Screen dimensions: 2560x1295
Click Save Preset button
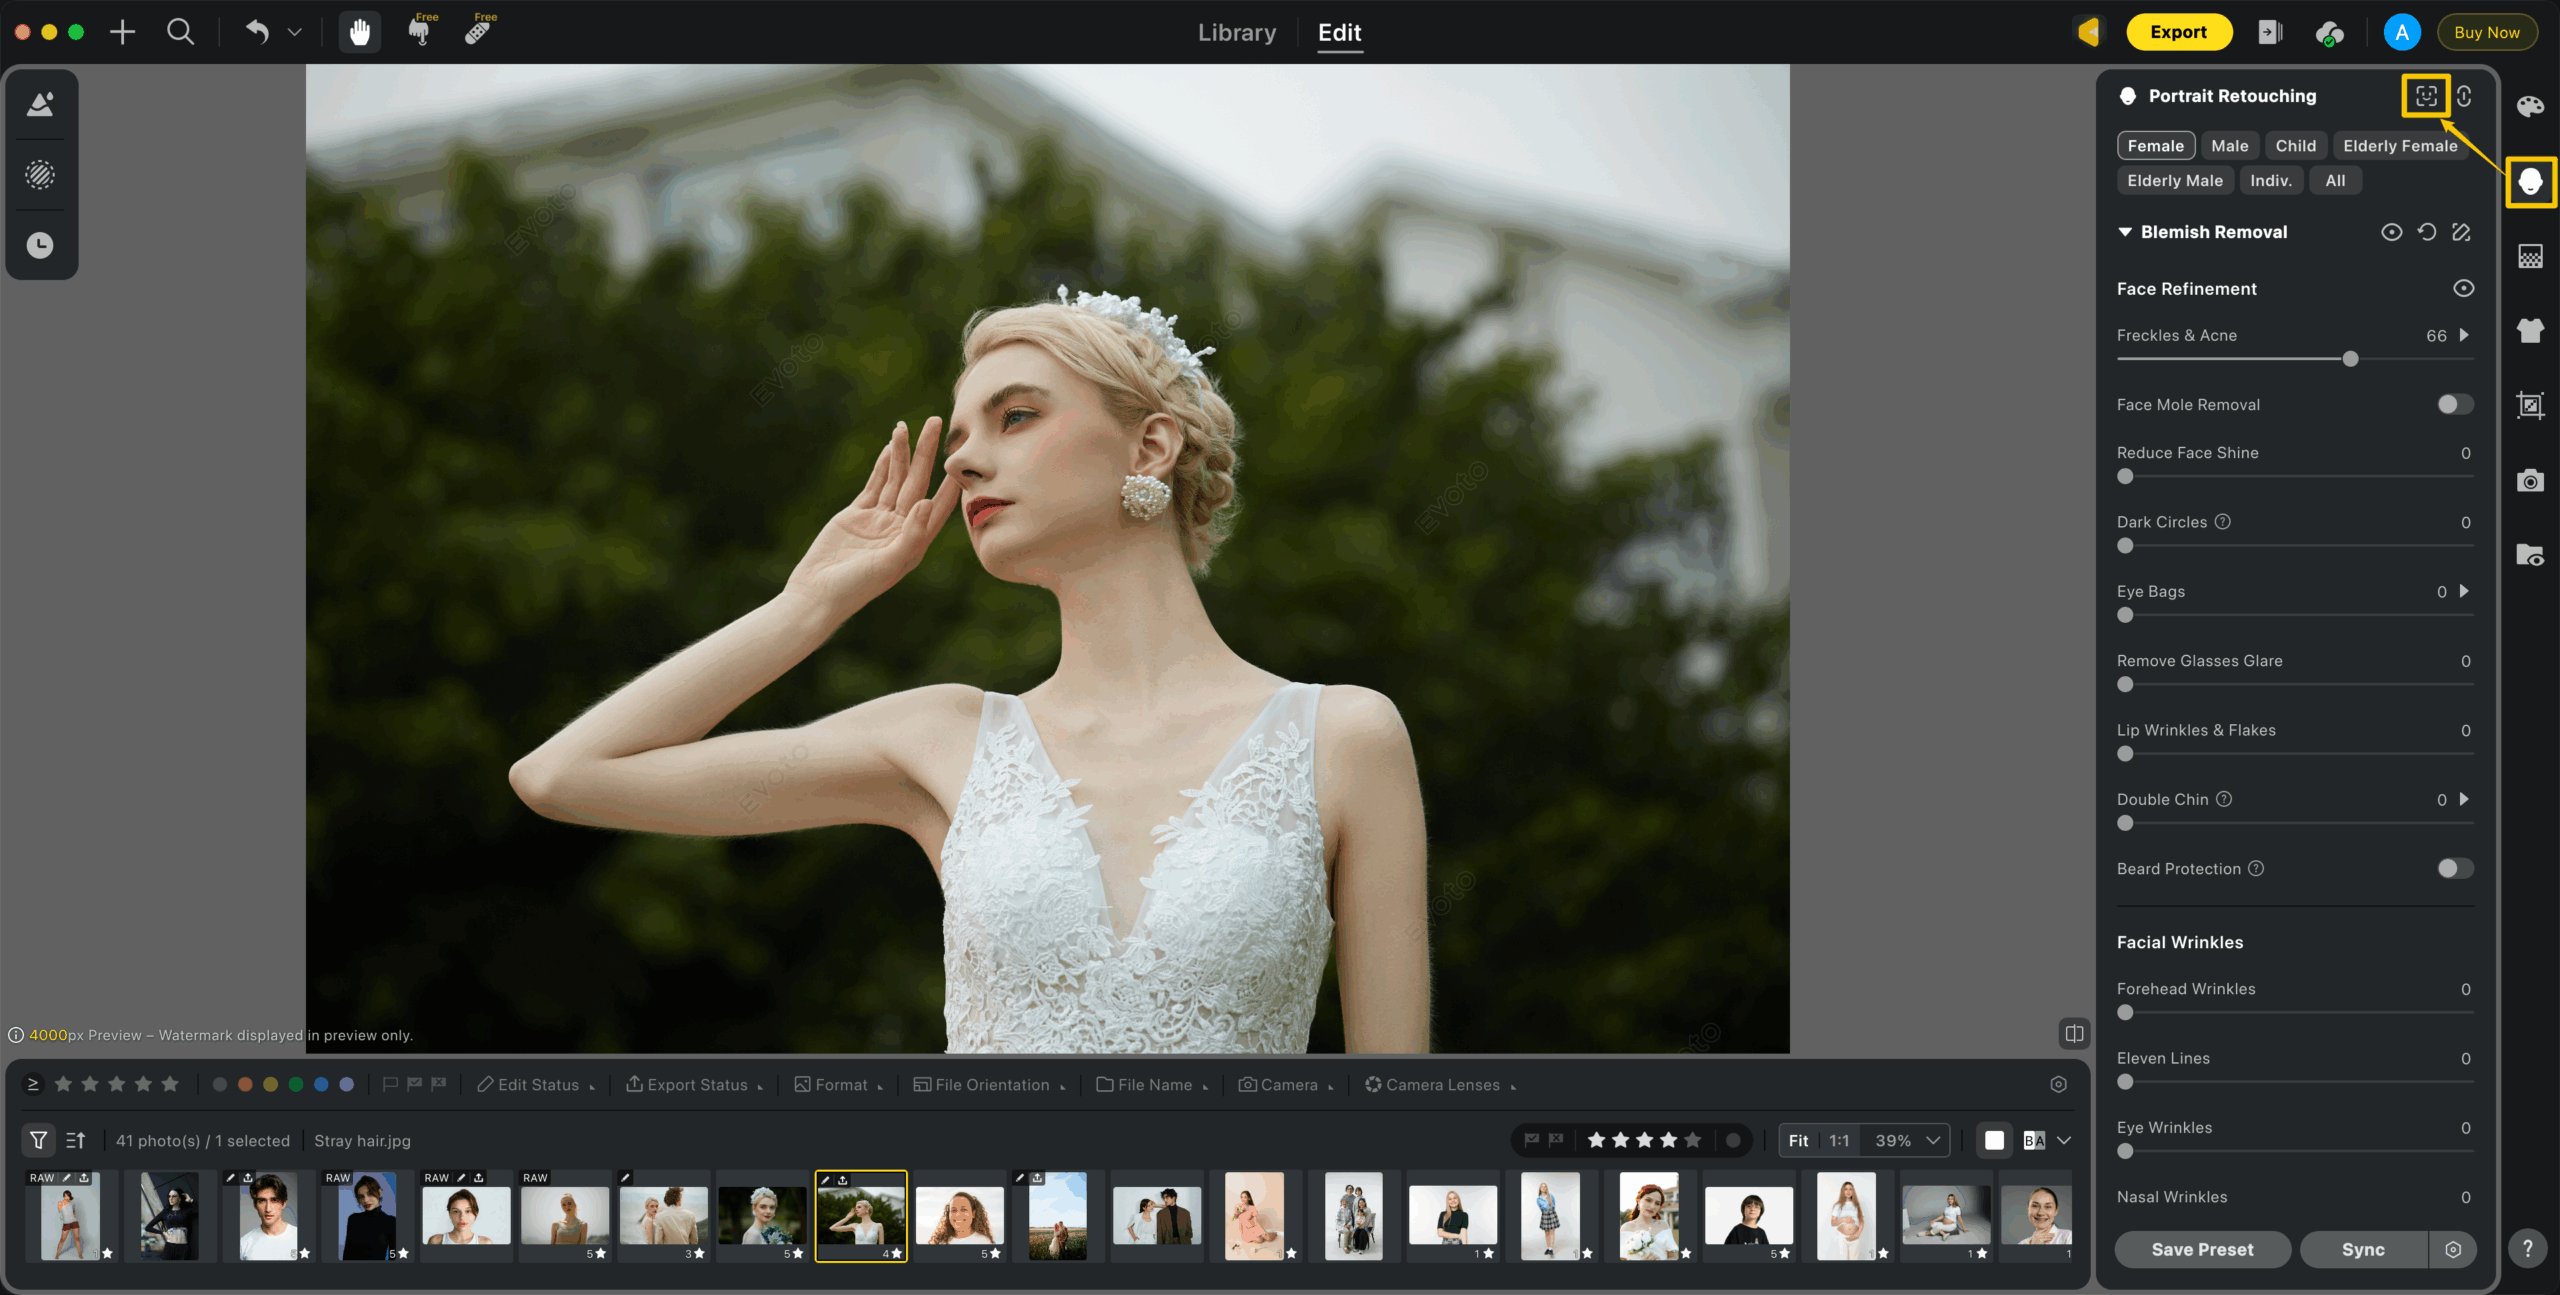click(x=2202, y=1249)
